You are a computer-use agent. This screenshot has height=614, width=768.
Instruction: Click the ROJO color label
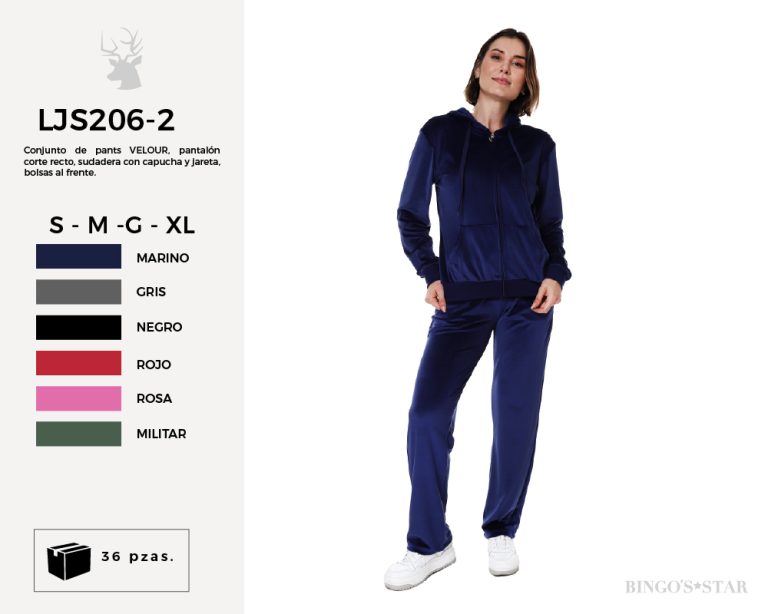tap(153, 365)
